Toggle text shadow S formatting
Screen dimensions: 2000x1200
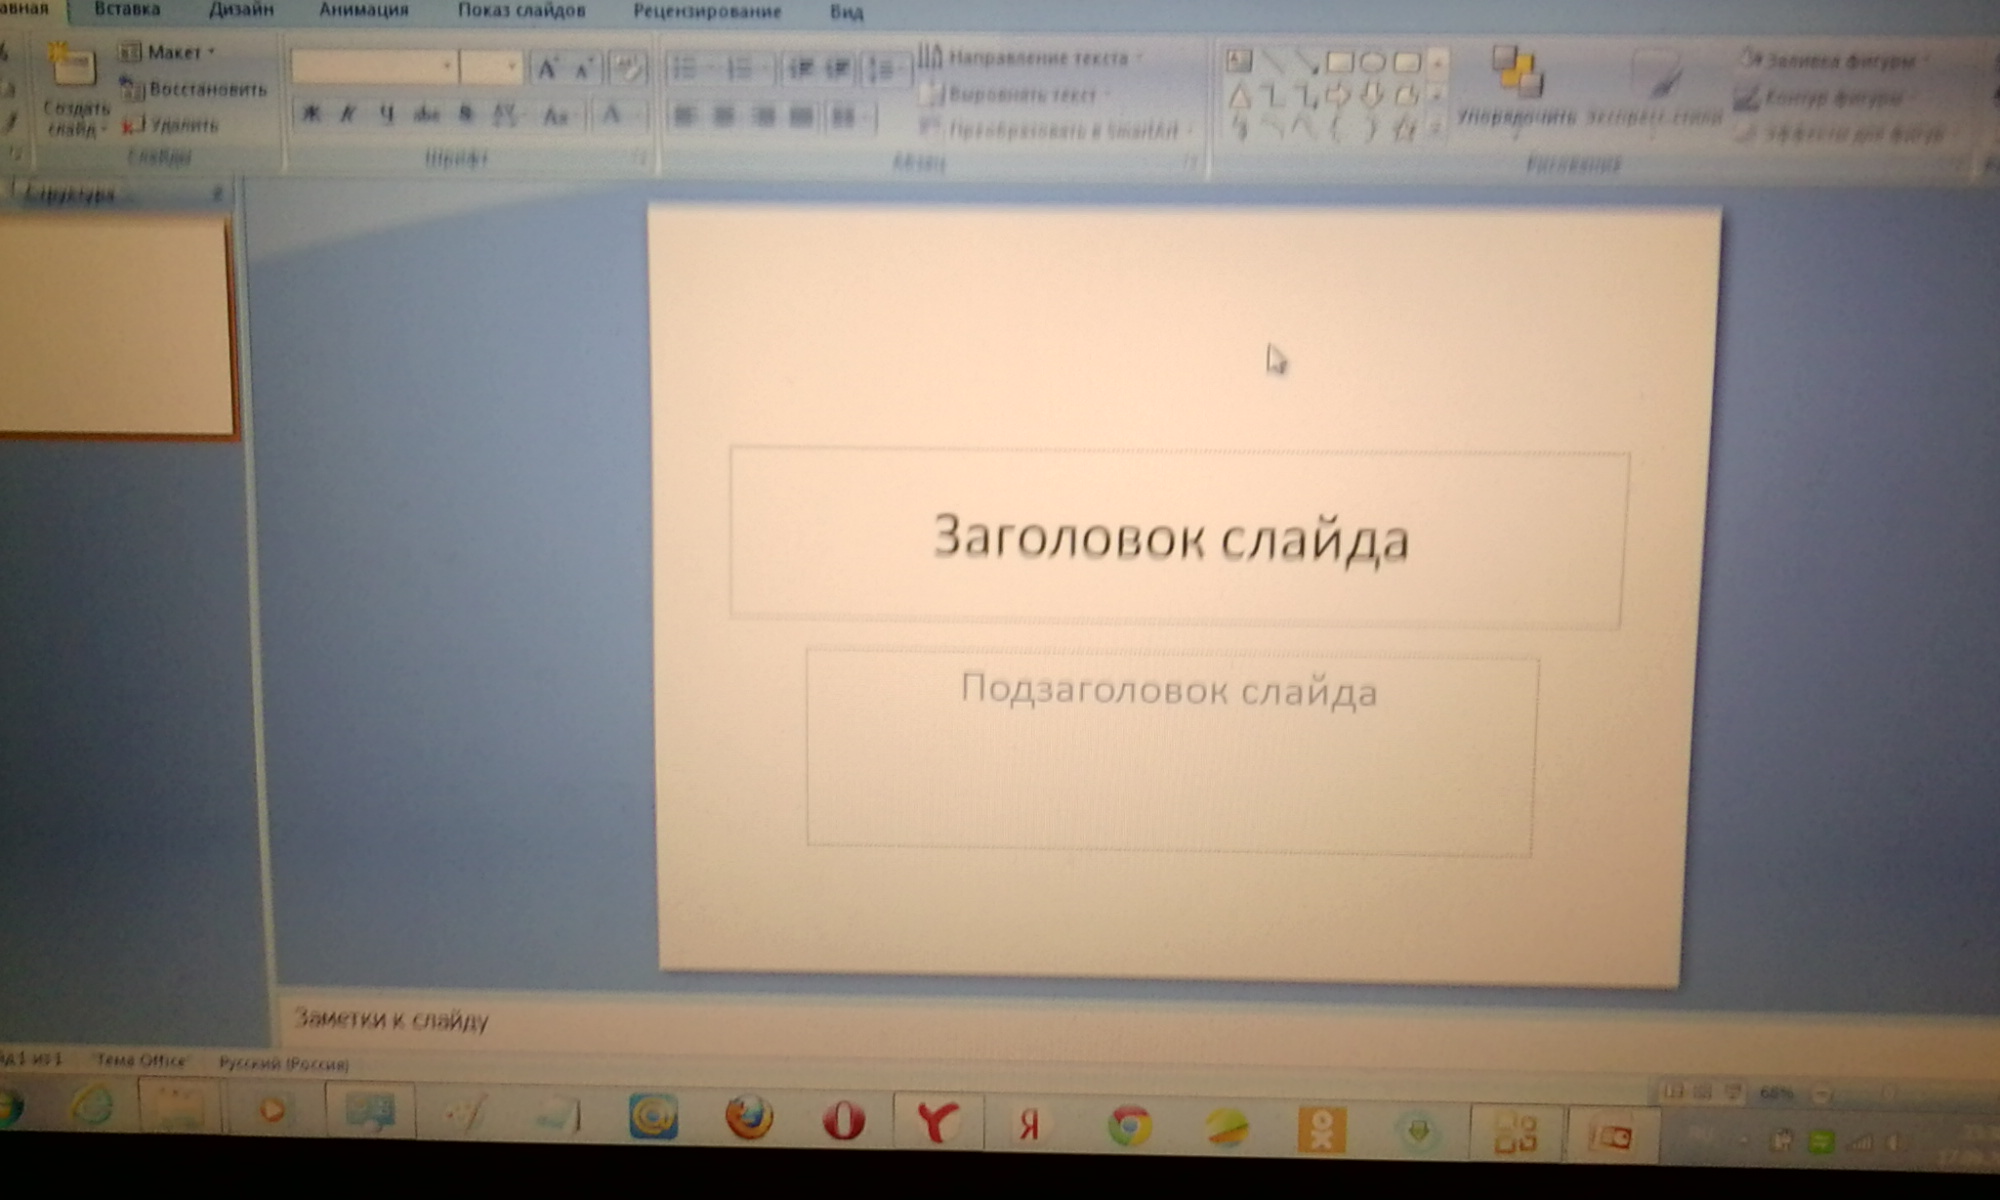point(465,115)
